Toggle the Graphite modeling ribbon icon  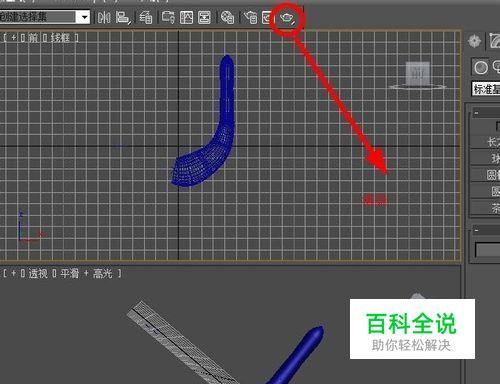[x=168, y=17]
